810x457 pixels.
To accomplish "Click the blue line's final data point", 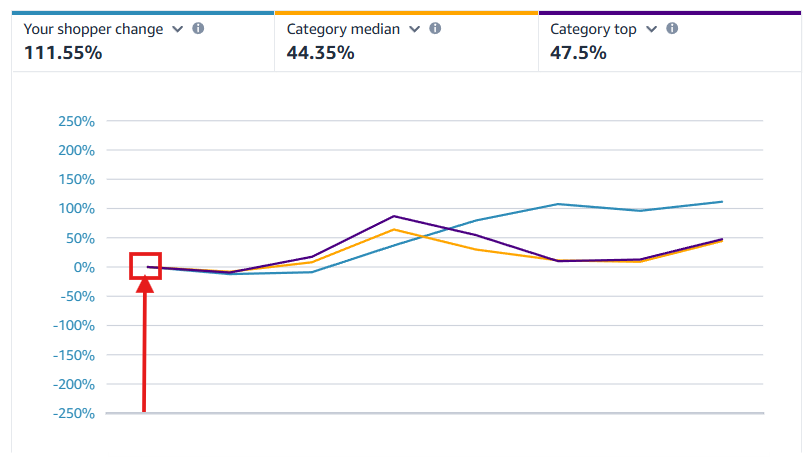I will pos(722,201).
